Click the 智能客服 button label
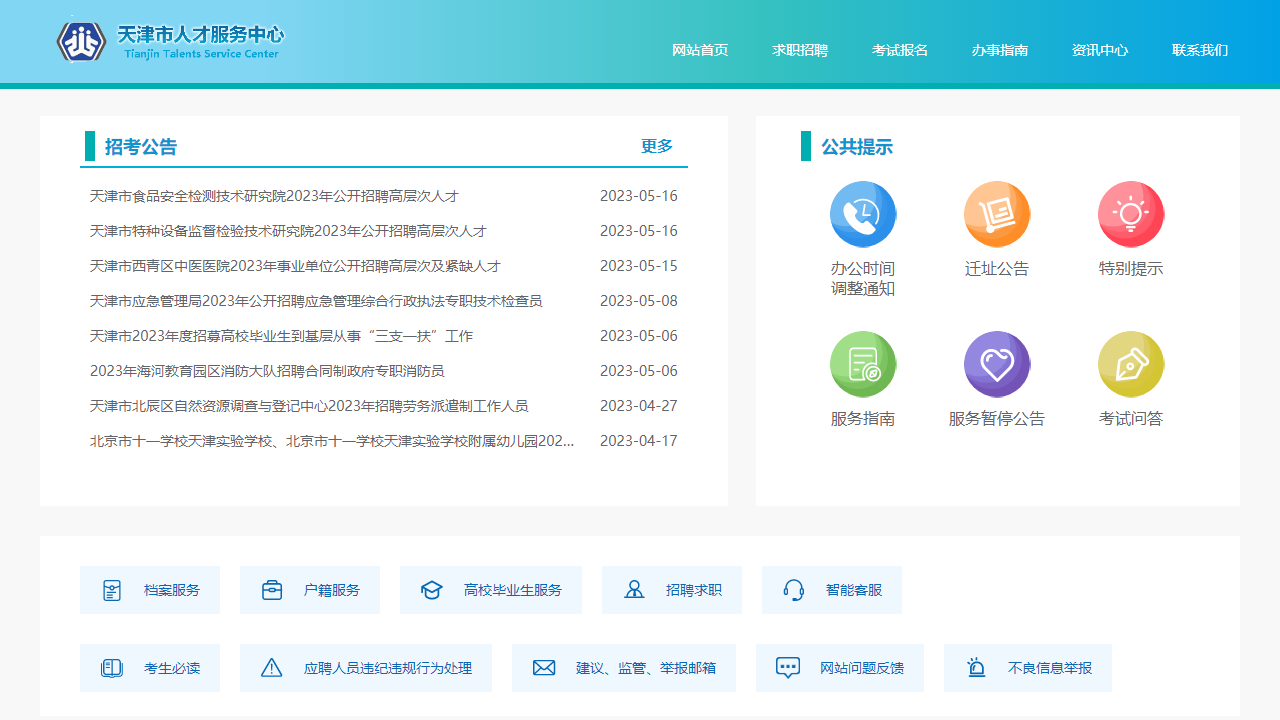The width and height of the screenshot is (1280, 720). [854, 590]
